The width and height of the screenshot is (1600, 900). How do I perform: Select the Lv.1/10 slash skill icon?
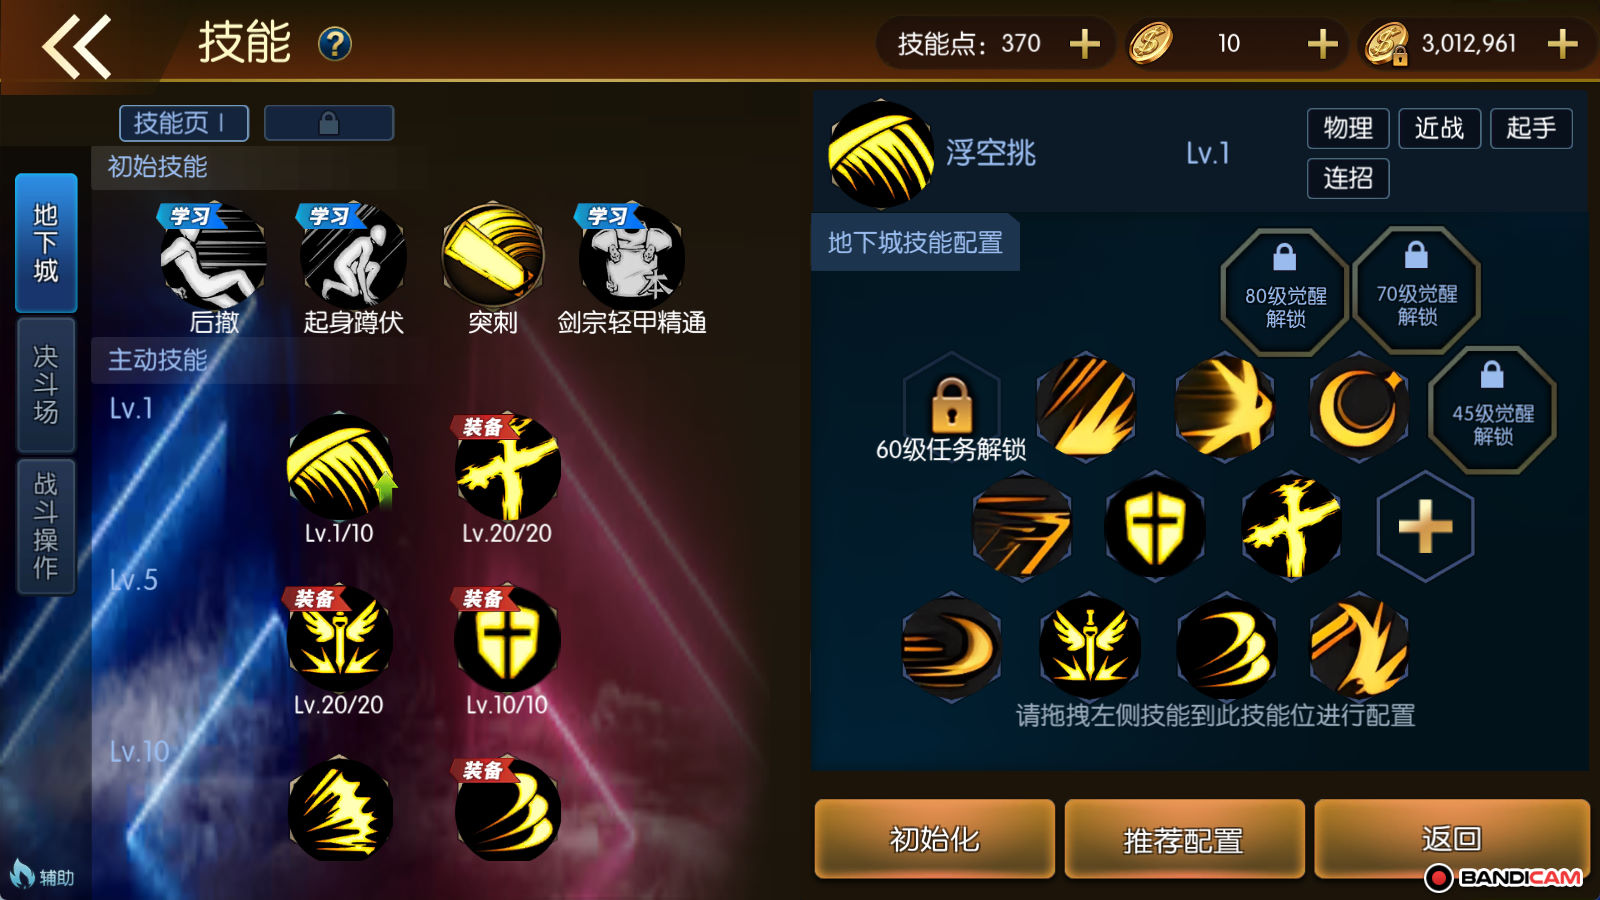[339, 466]
